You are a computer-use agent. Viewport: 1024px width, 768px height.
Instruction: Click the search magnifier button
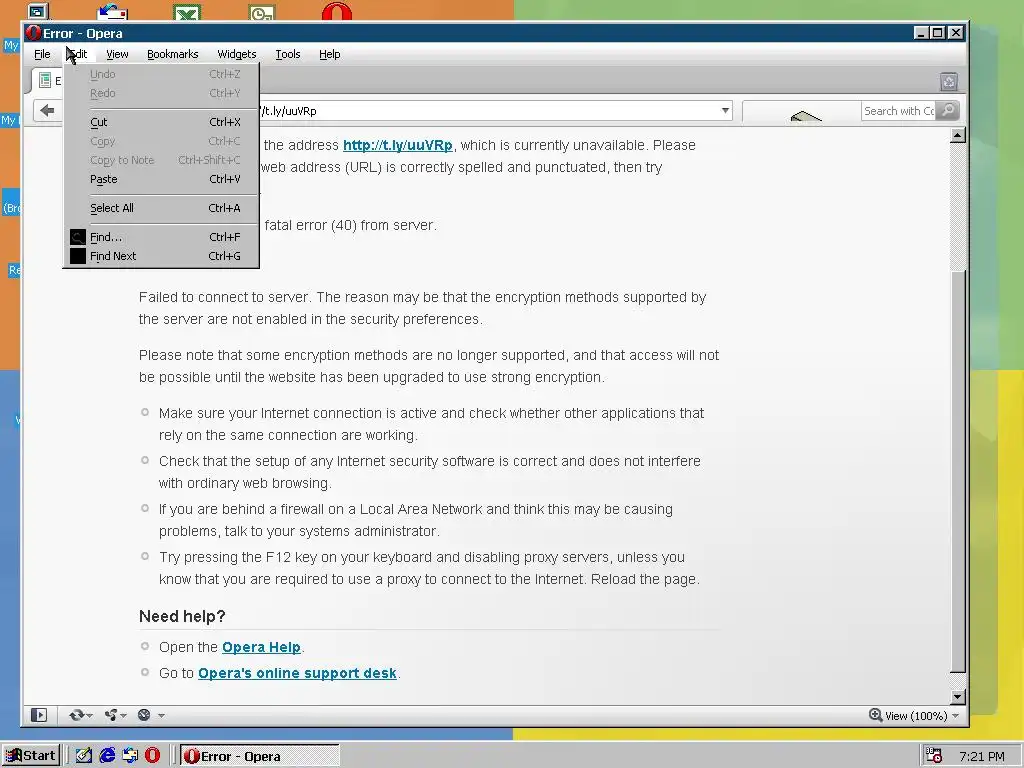(x=948, y=110)
